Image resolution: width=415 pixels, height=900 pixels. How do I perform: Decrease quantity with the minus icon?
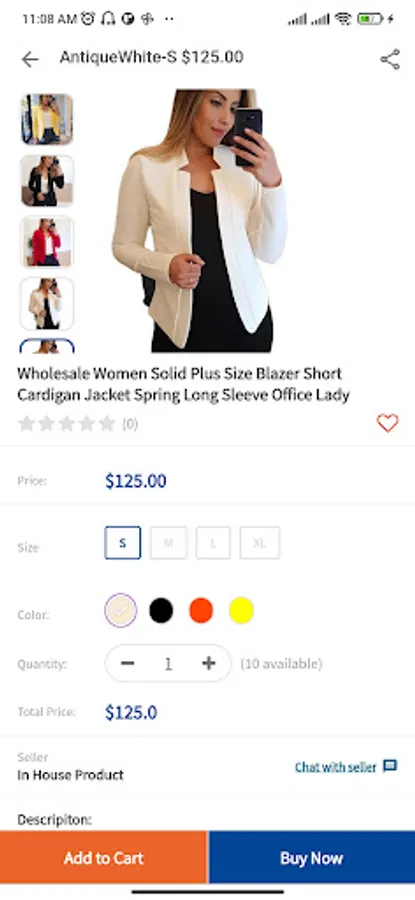pos(127,664)
